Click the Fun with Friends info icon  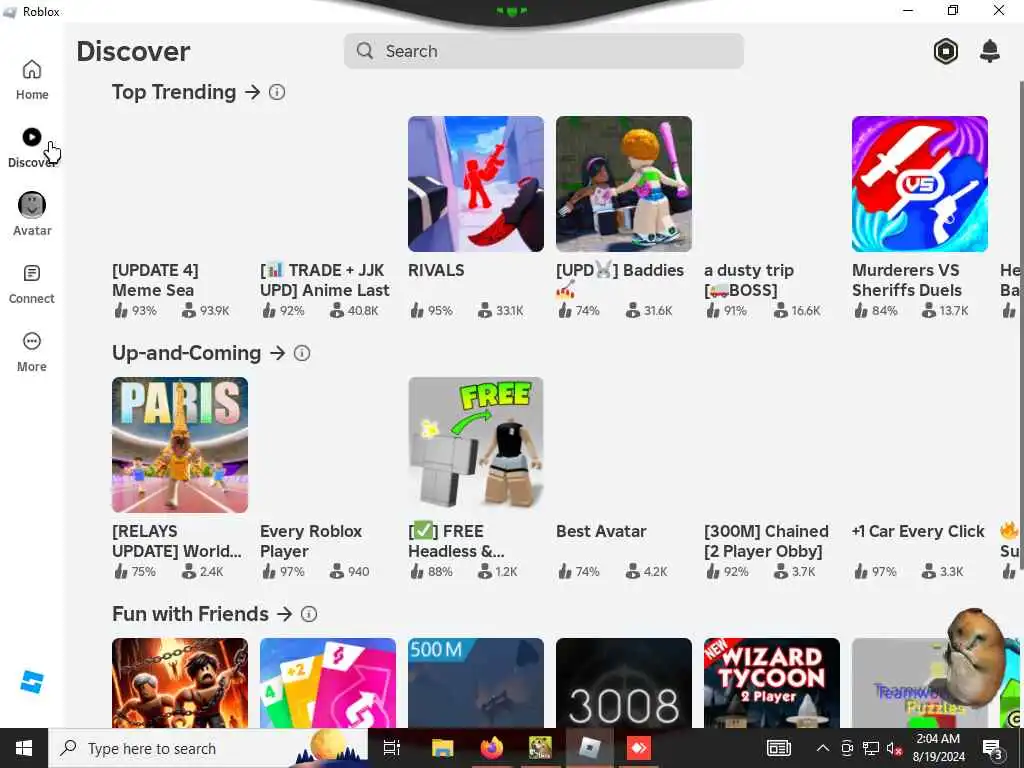click(309, 614)
